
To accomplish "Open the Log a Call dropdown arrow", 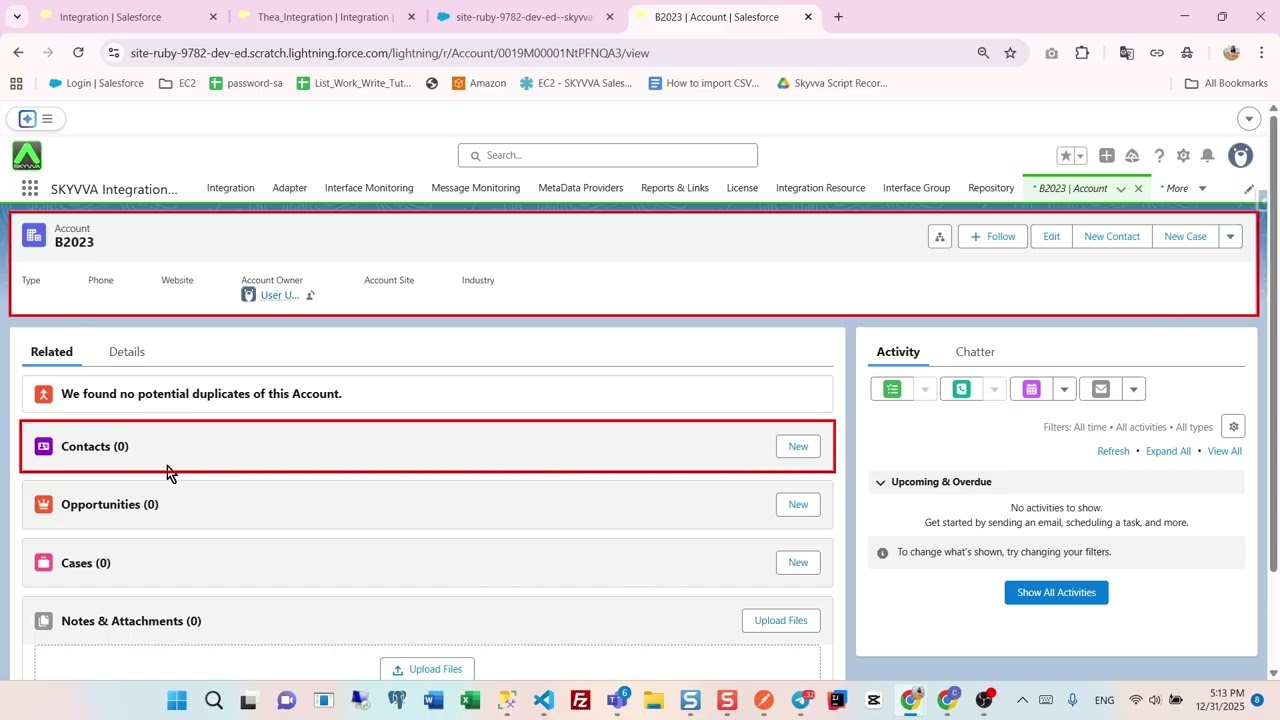I will point(994,389).
